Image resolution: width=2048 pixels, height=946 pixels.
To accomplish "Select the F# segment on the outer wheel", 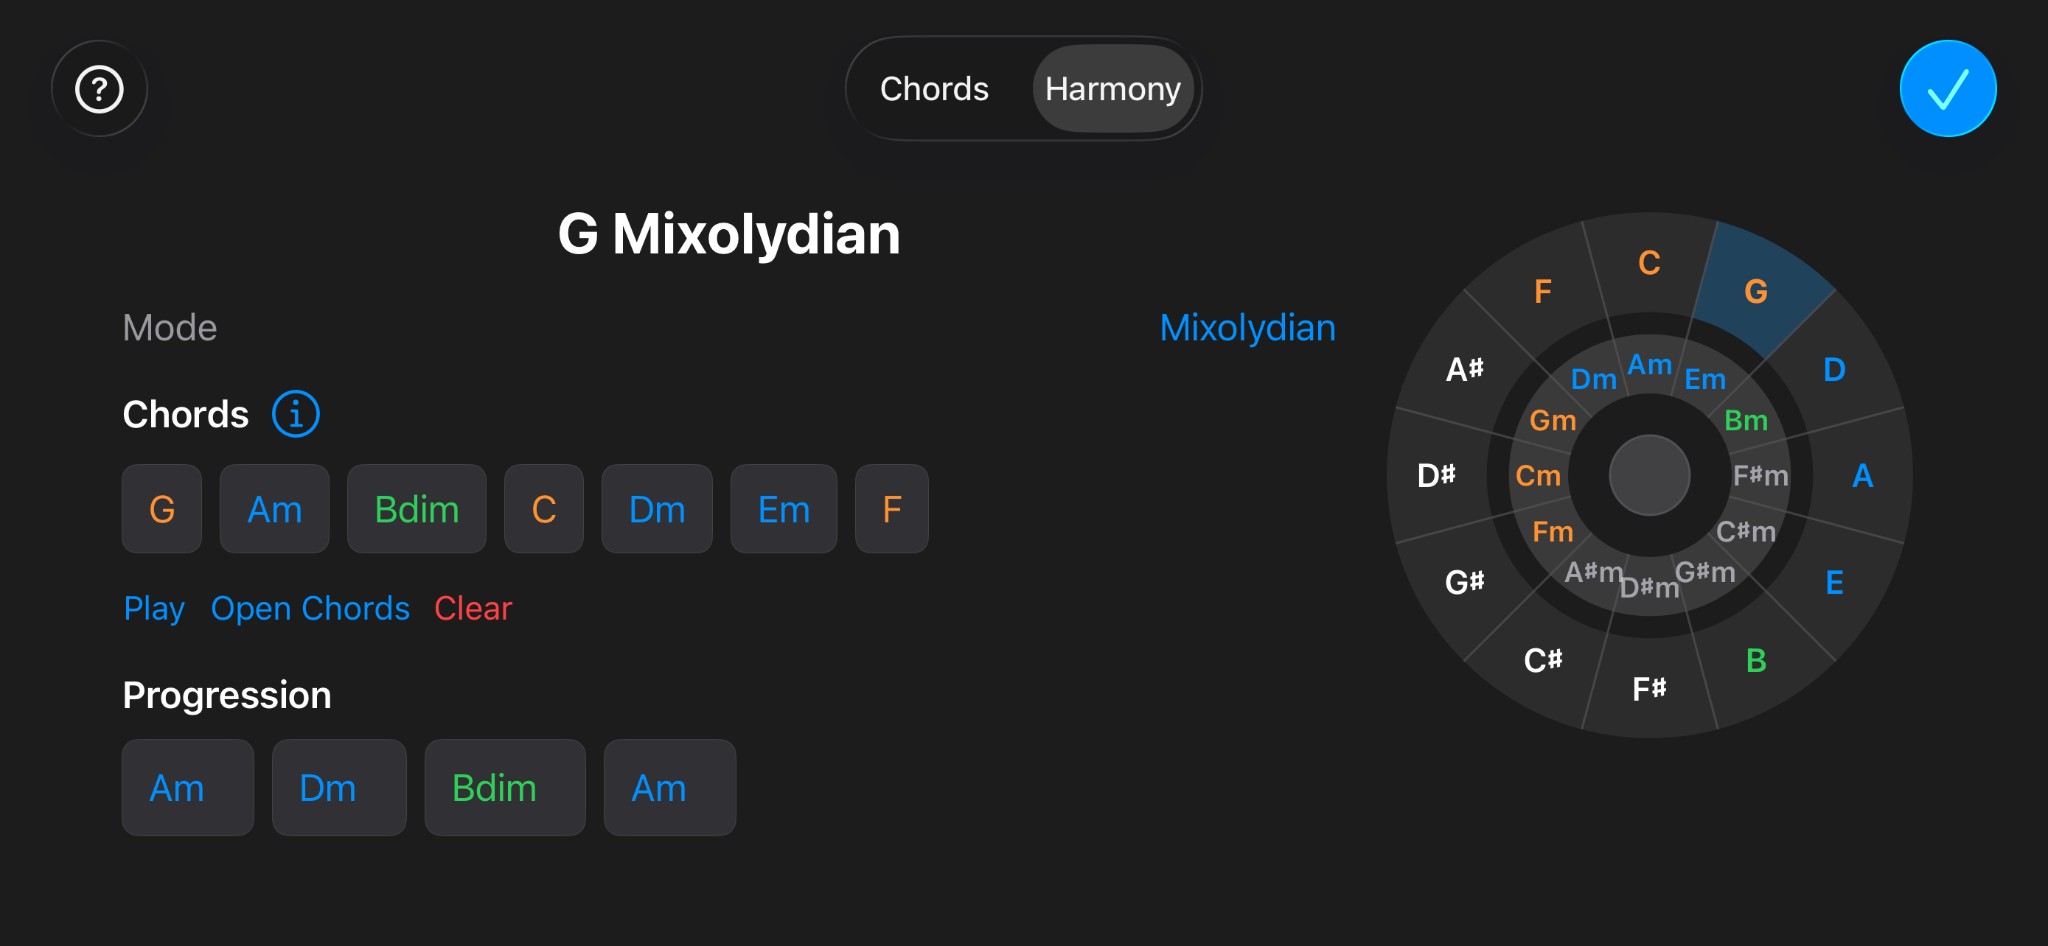I will pos(1649,688).
